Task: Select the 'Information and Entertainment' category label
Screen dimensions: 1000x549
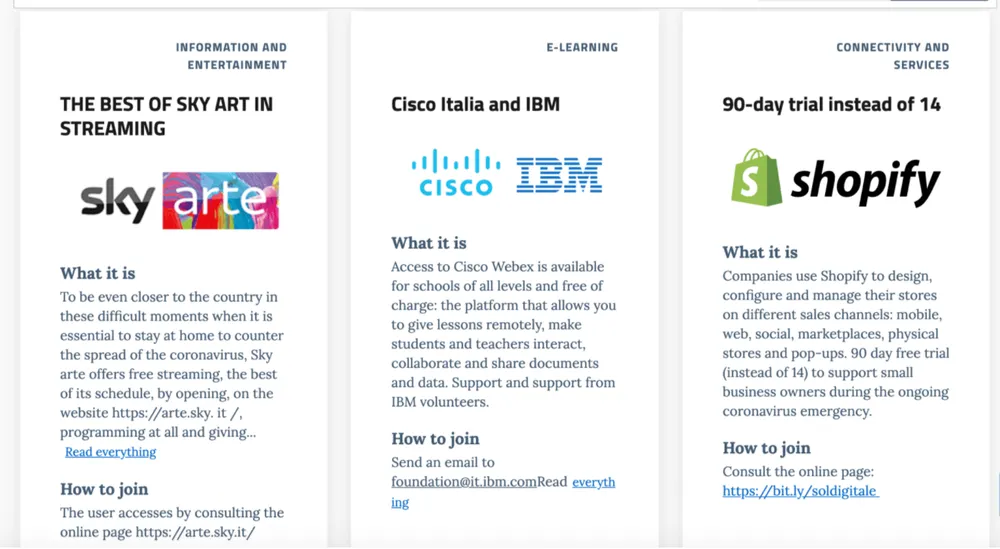Action: click(x=231, y=56)
